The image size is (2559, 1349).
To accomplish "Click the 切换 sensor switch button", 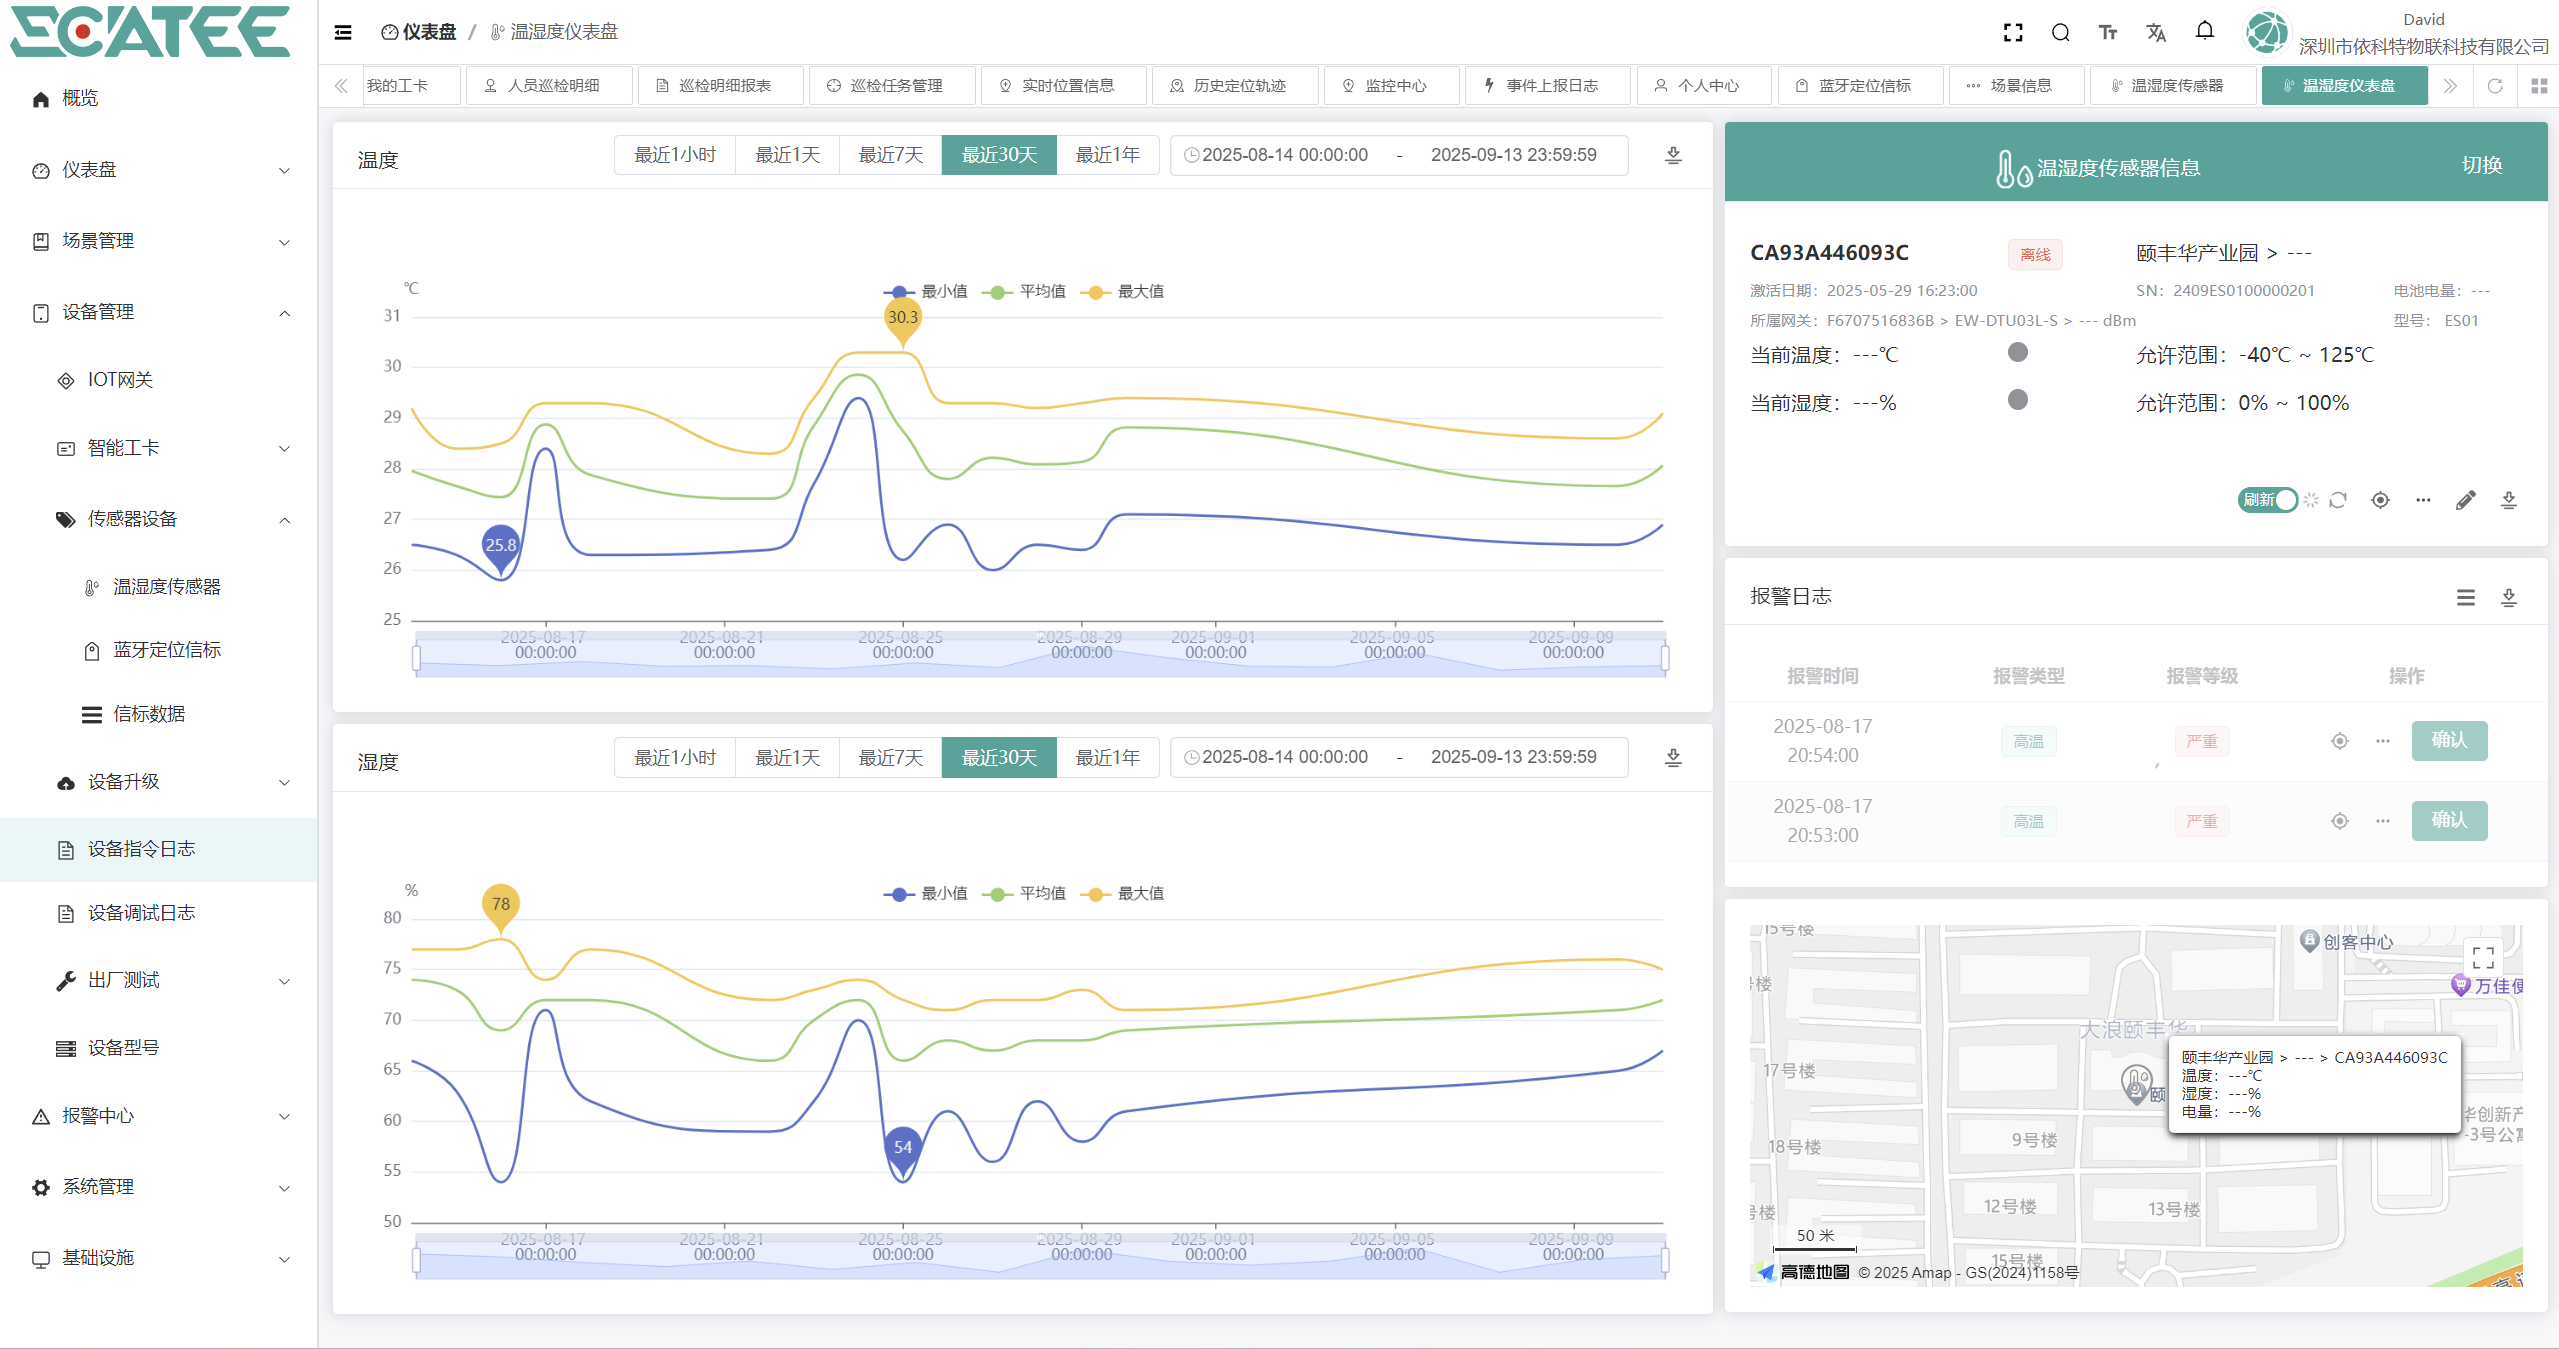I will (2481, 166).
